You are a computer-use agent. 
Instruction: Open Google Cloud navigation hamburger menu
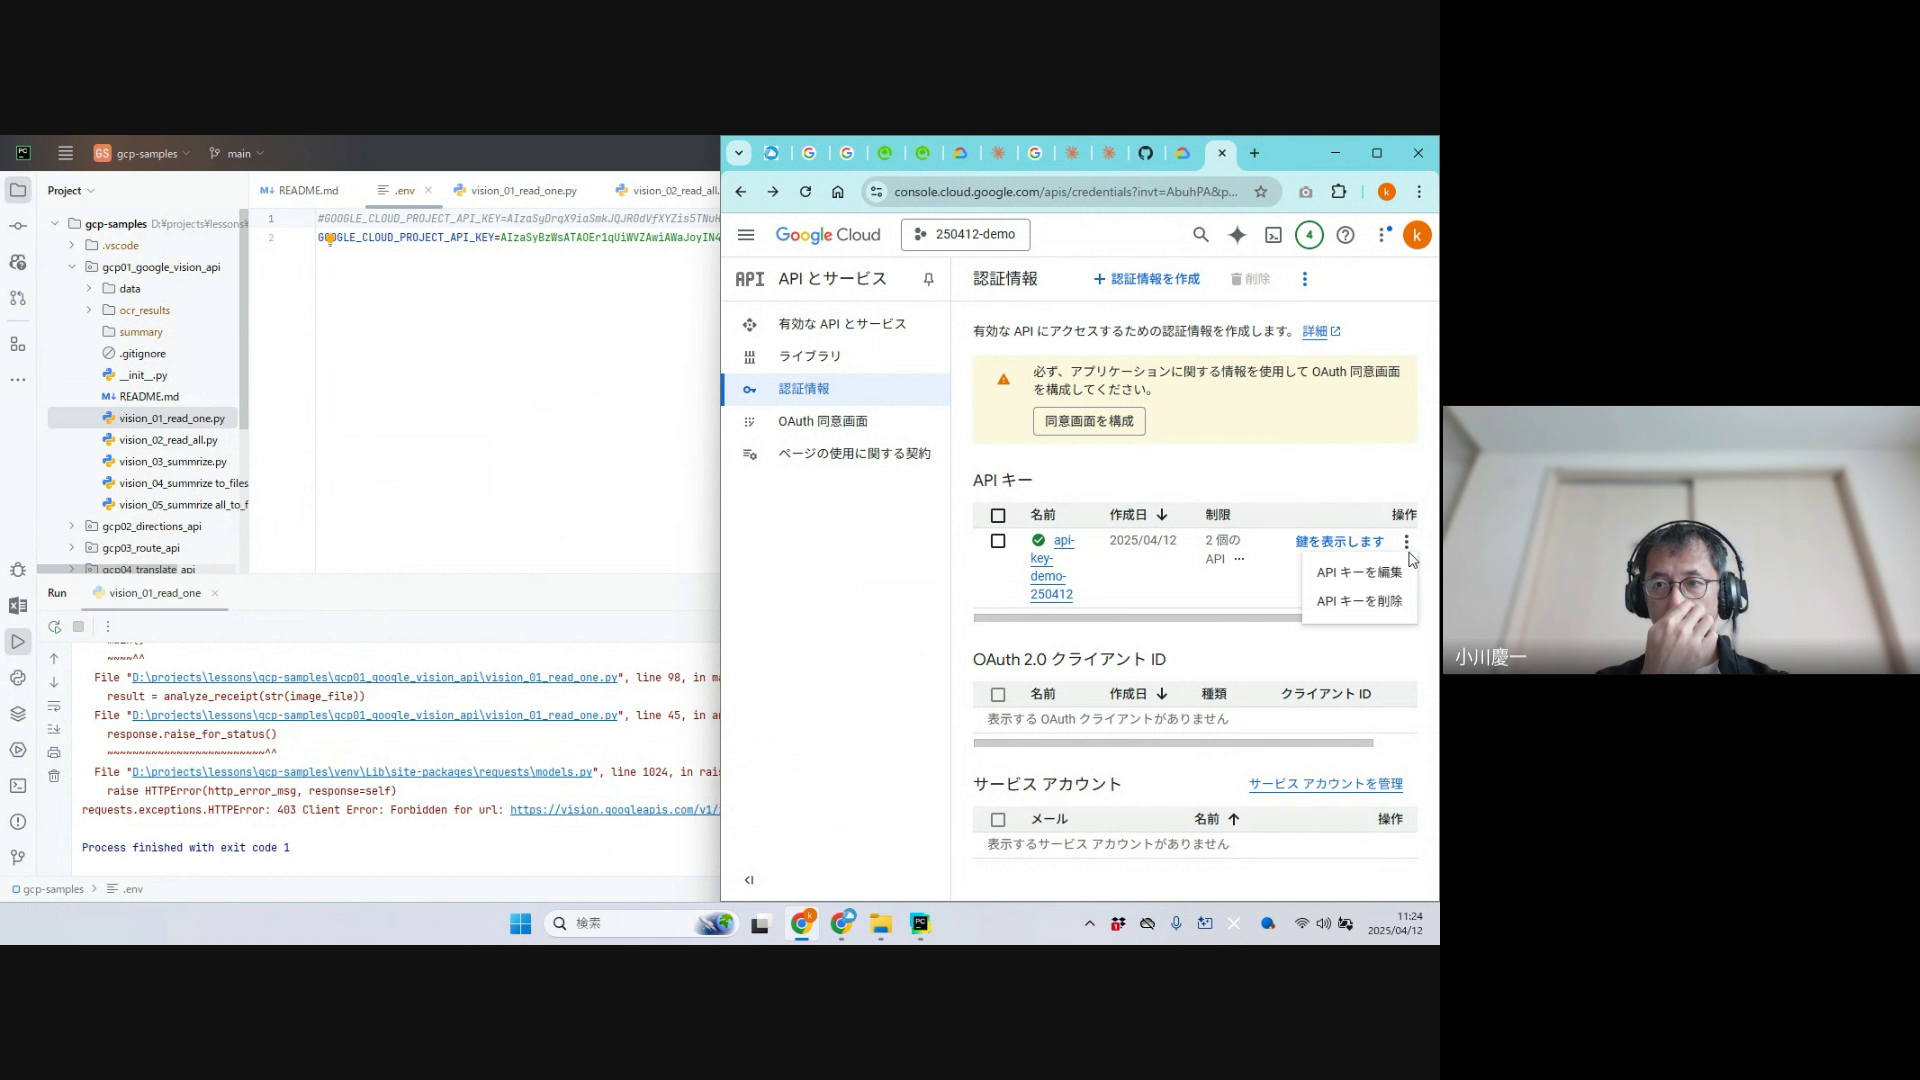click(x=745, y=235)
